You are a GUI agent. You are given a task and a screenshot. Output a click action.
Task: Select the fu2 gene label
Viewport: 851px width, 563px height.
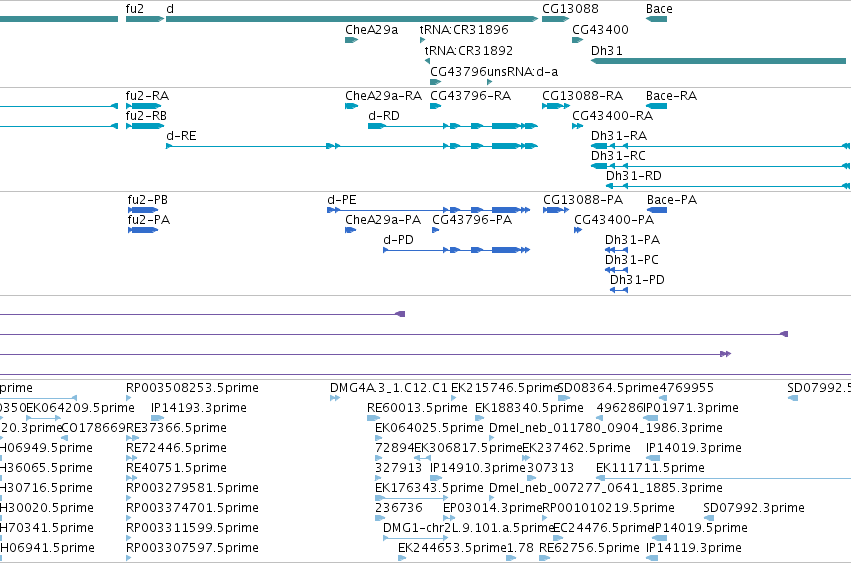135,9
